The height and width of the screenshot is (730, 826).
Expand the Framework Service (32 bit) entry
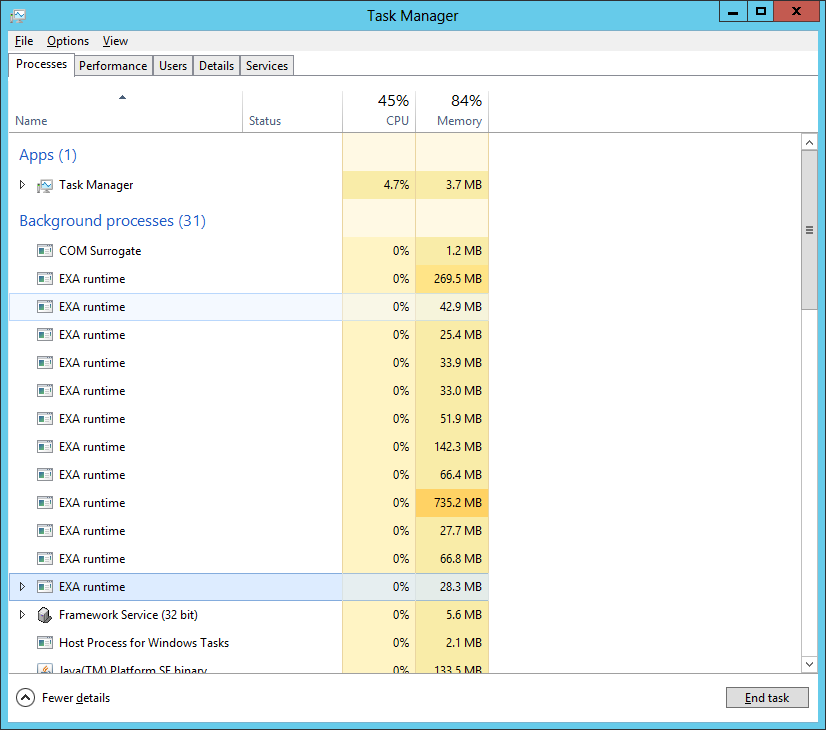[x=23, y=615]
